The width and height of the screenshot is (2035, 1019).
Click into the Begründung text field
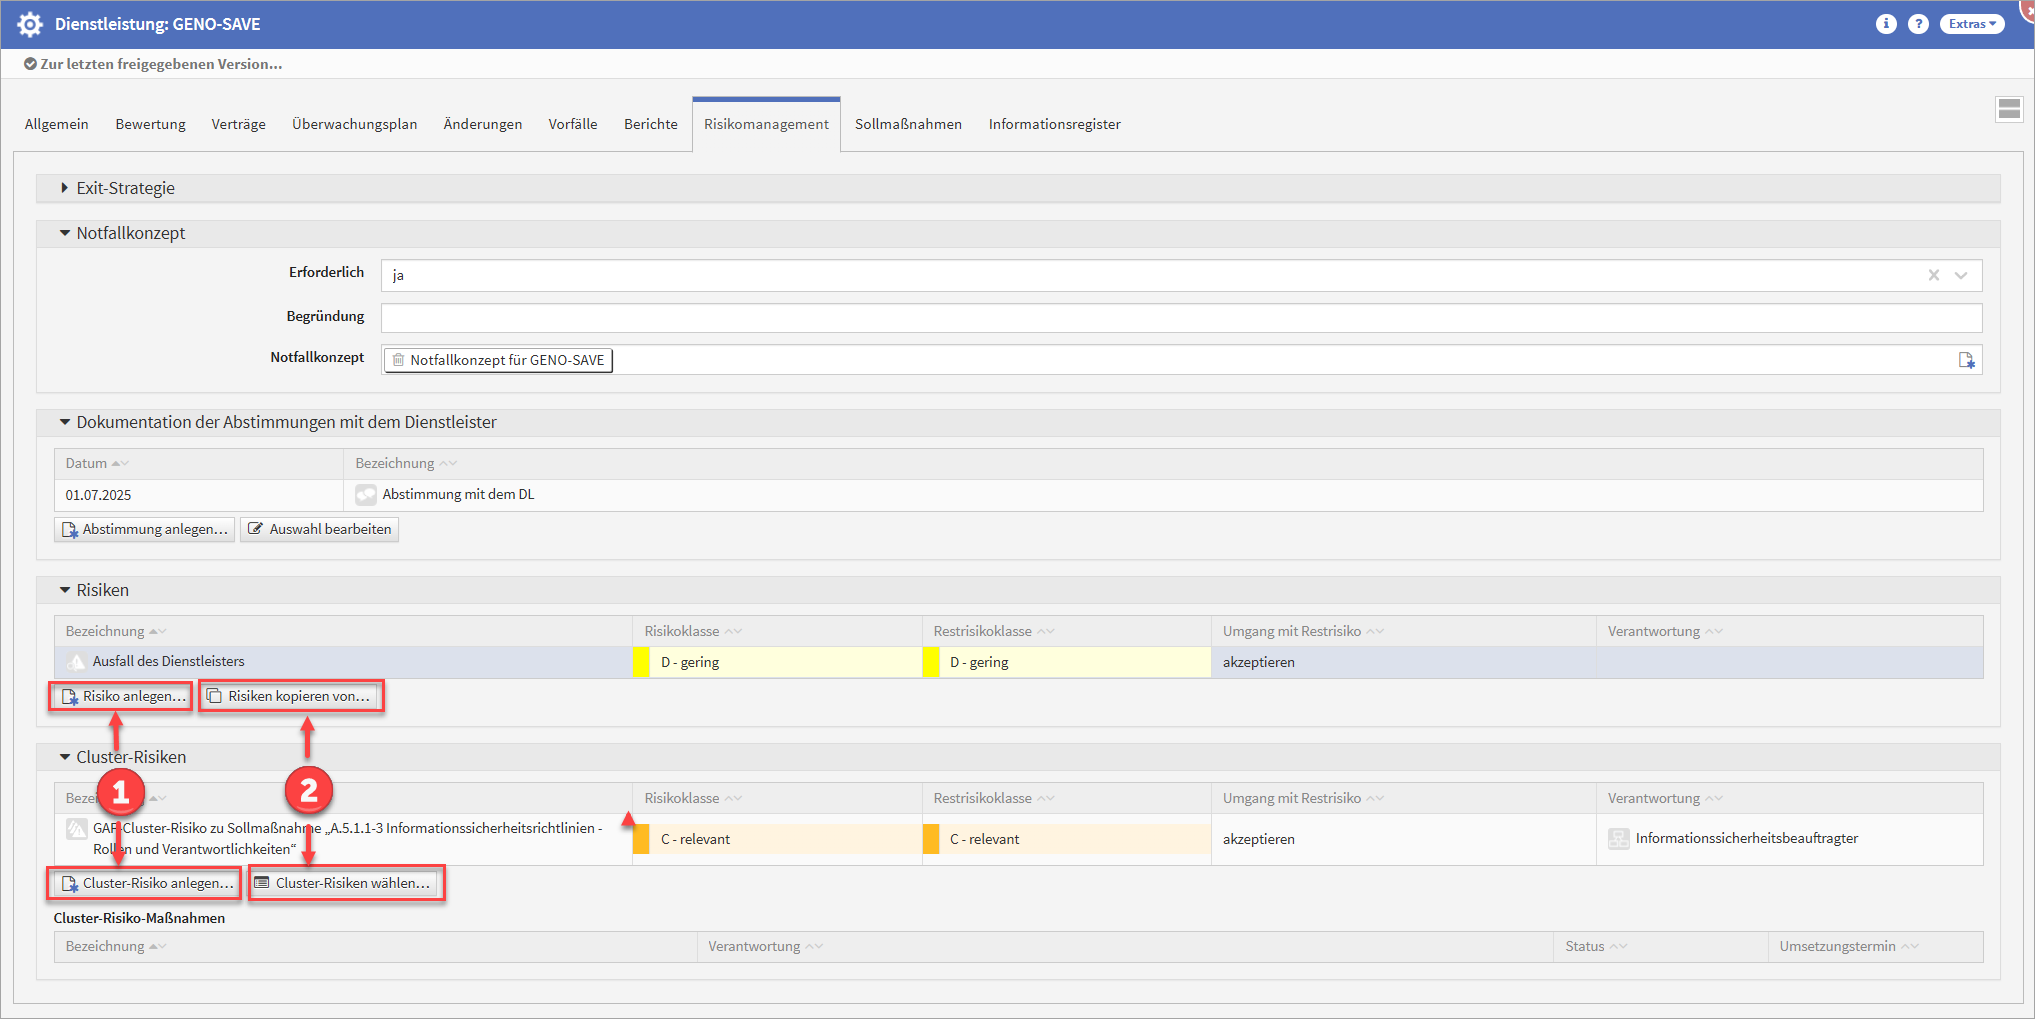[x=1180, y=318]
